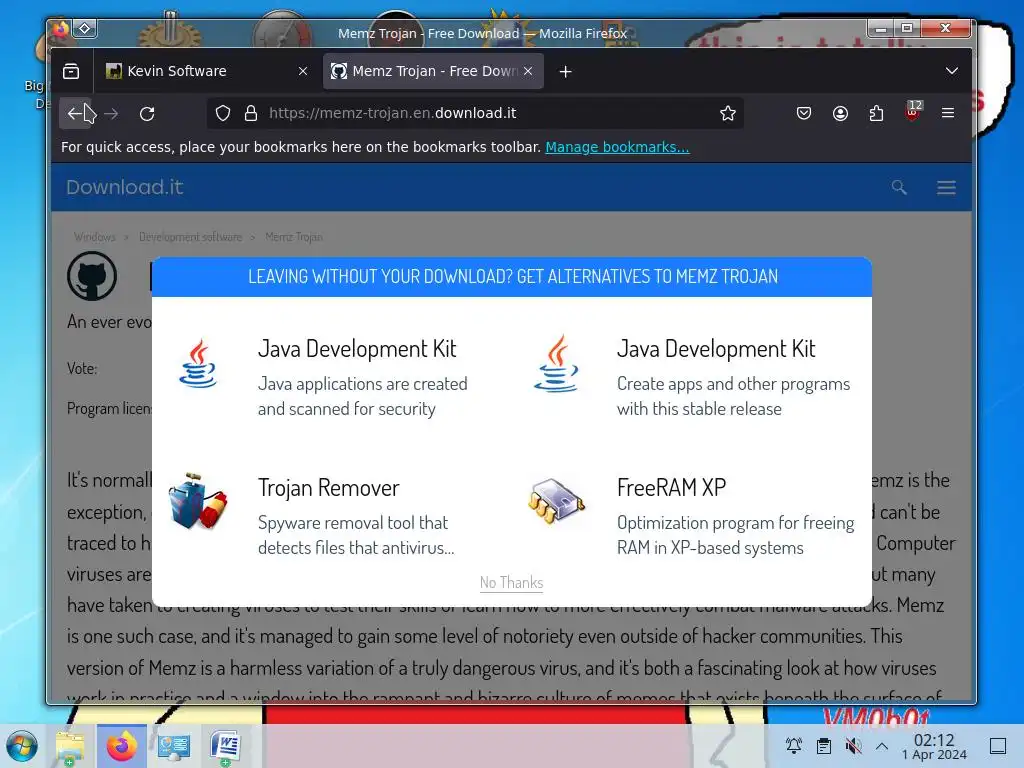The height and width of the screenshot is (768, 1024).
Task: Open the Trojan Remover title
Action: pos(328,488)
